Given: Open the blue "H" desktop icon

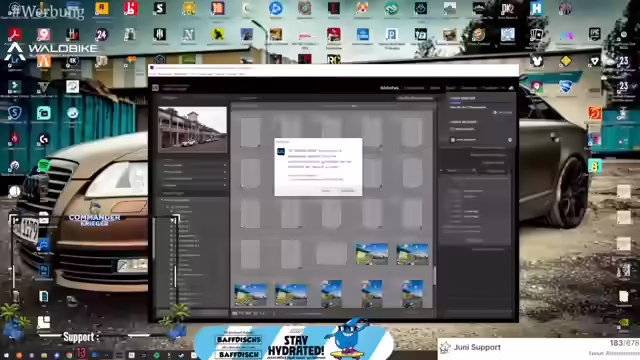Looking at the screenshot, I should tap(536, 8).
